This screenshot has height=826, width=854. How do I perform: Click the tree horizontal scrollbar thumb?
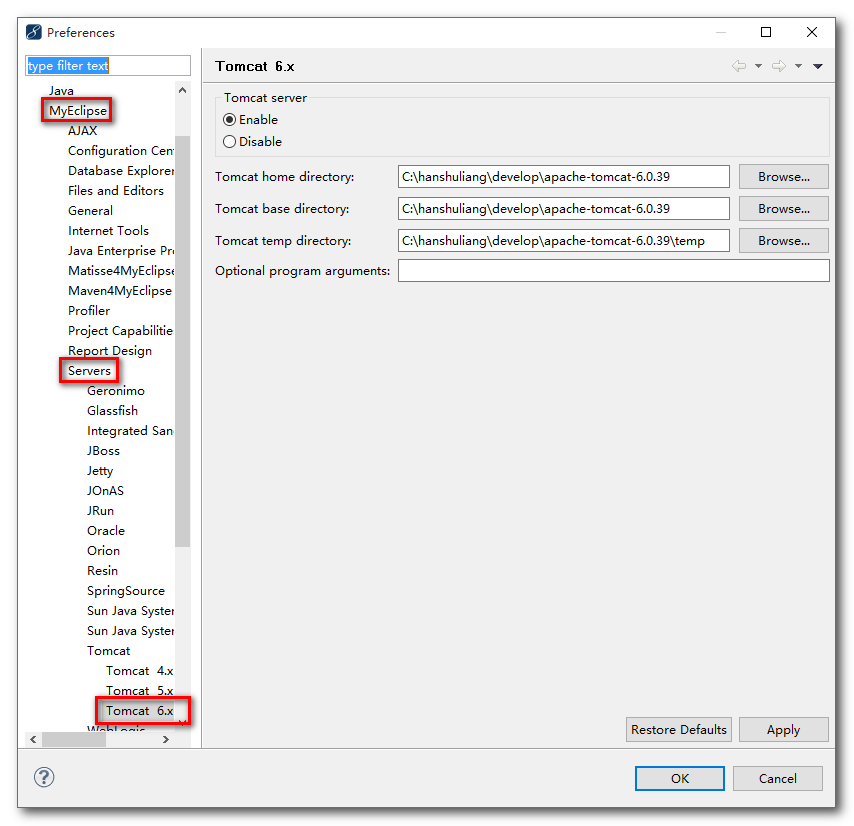point(74,739)
